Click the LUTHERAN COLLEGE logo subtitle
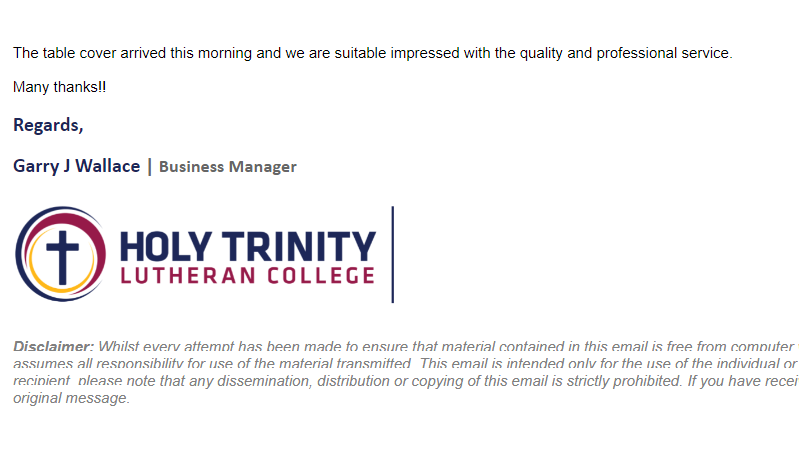 pos(248,276)
